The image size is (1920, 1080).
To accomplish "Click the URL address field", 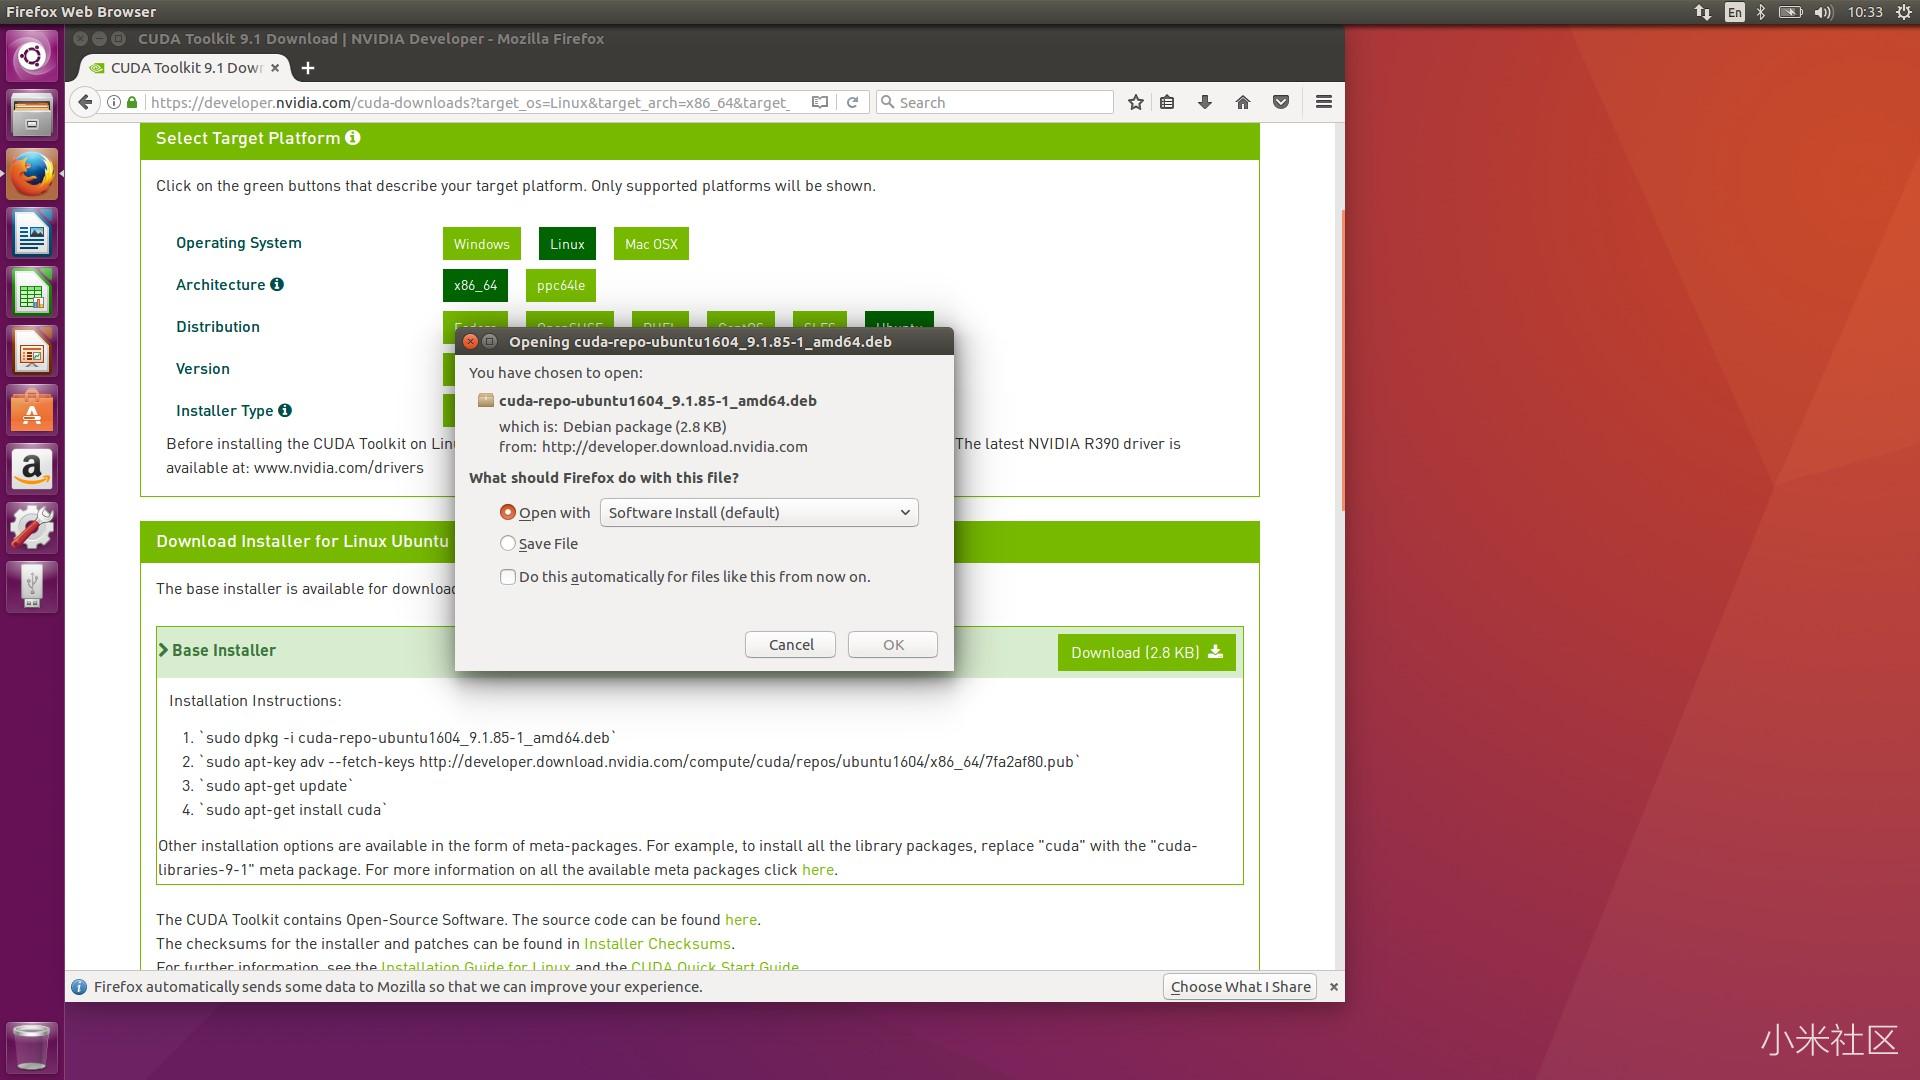I will pyautogui.click(x=470, y=102).
